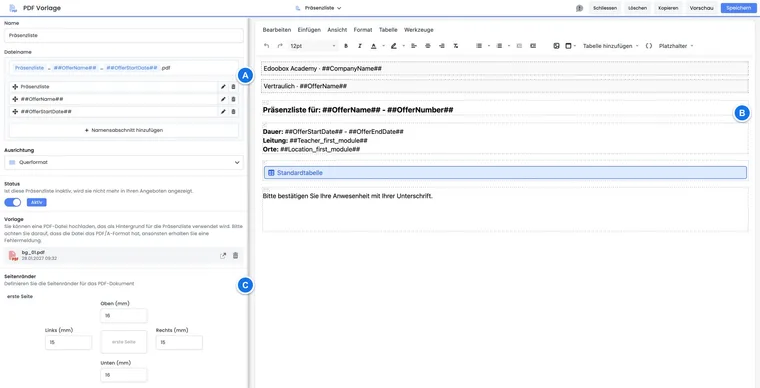Select the Standardtabelle block in editor
The image size is (760, 388).
[506, 172]
